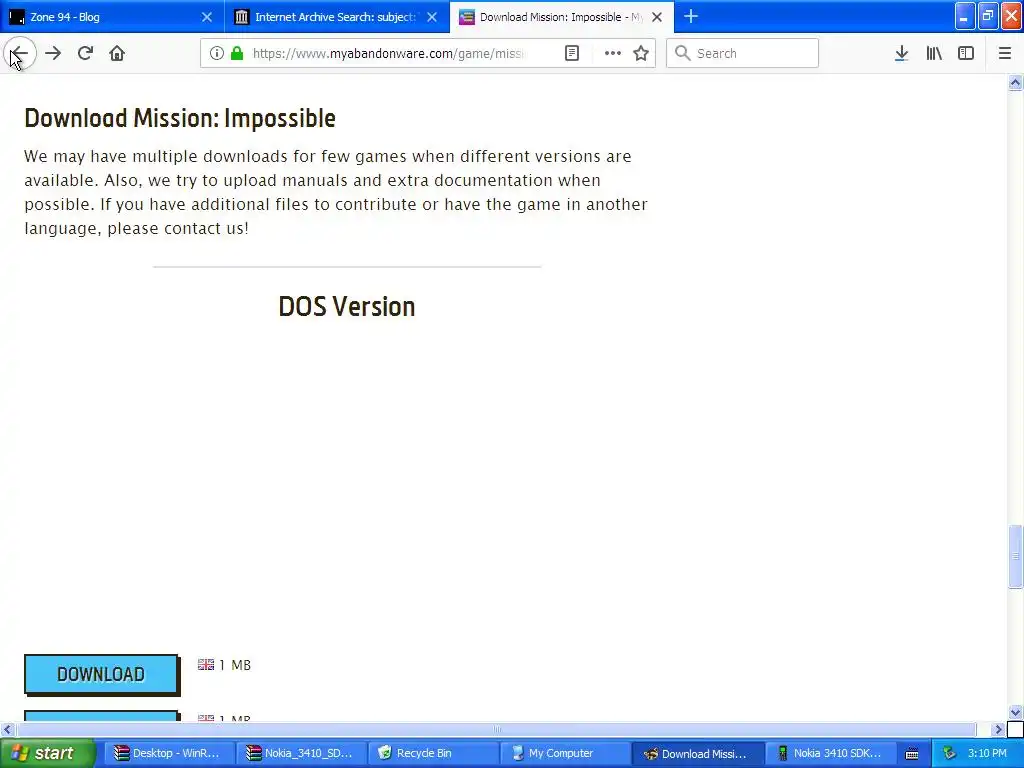This screenshot has width=1024, height=768.
Task: Click the vertical scrollbar thumb
Action: (1015, 556)
